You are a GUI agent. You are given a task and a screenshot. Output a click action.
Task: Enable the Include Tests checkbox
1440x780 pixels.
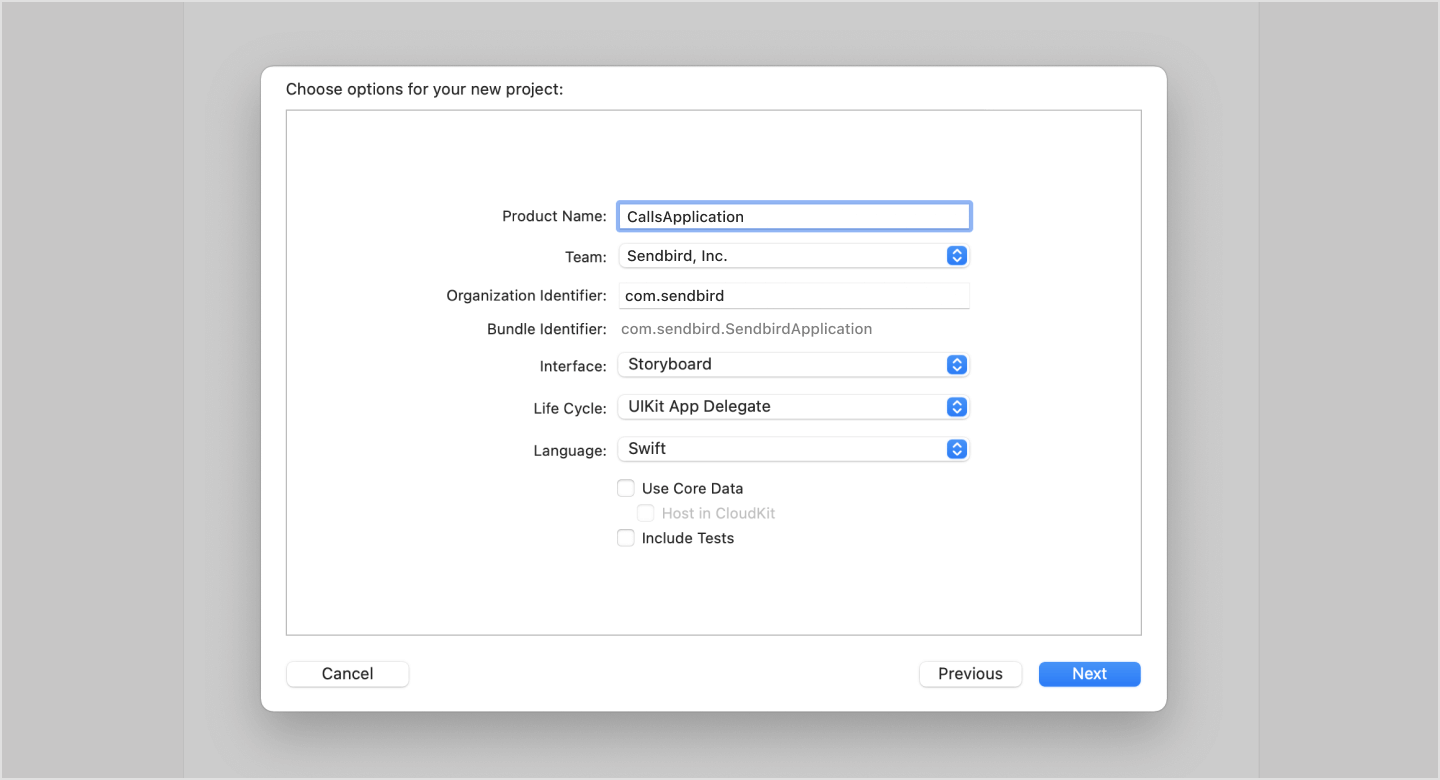pos(625,538)
